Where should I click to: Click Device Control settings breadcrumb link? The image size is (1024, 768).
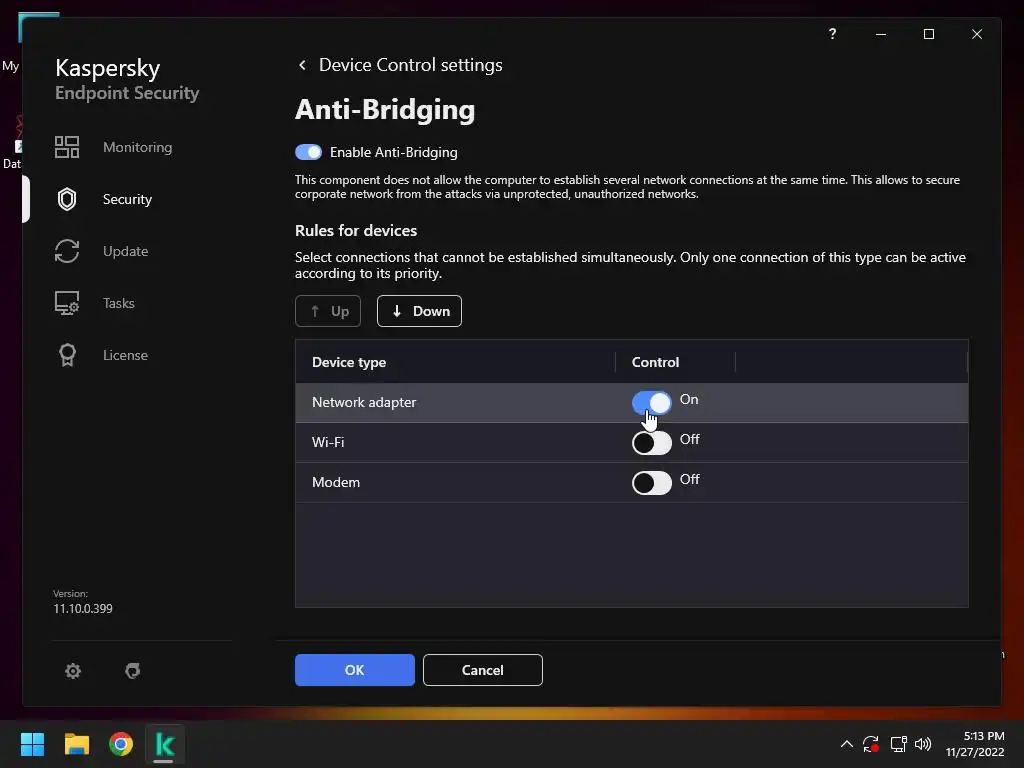tap(411, 65)
